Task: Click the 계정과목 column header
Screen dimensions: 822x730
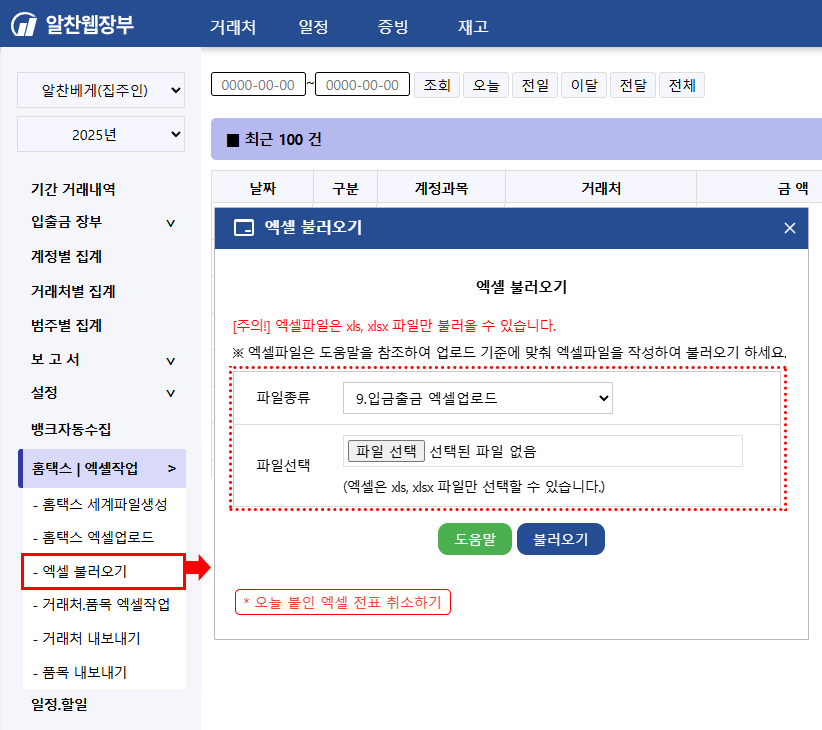Action: [441, 188]
